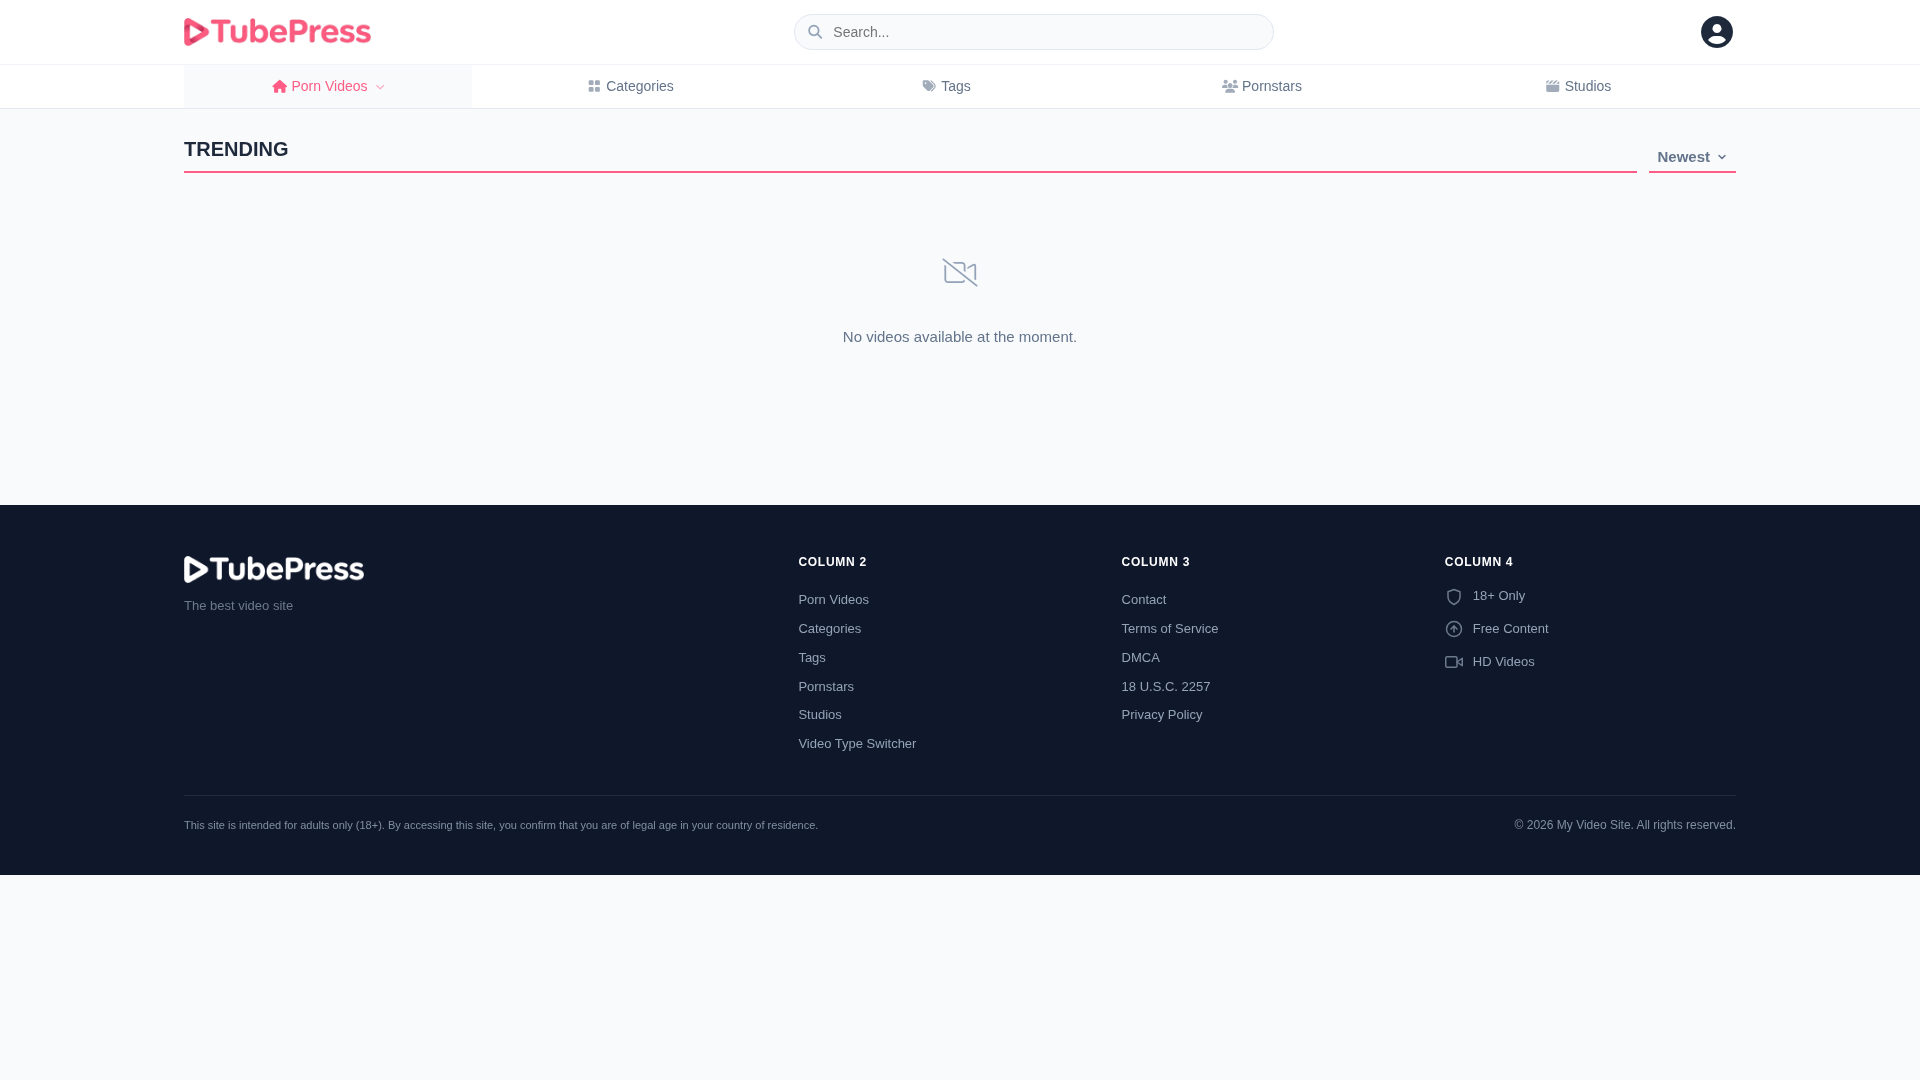This screenshot has width=1920, height=1080.
Task: Open the Newest sort dropdown
Action: [1691, 156]
